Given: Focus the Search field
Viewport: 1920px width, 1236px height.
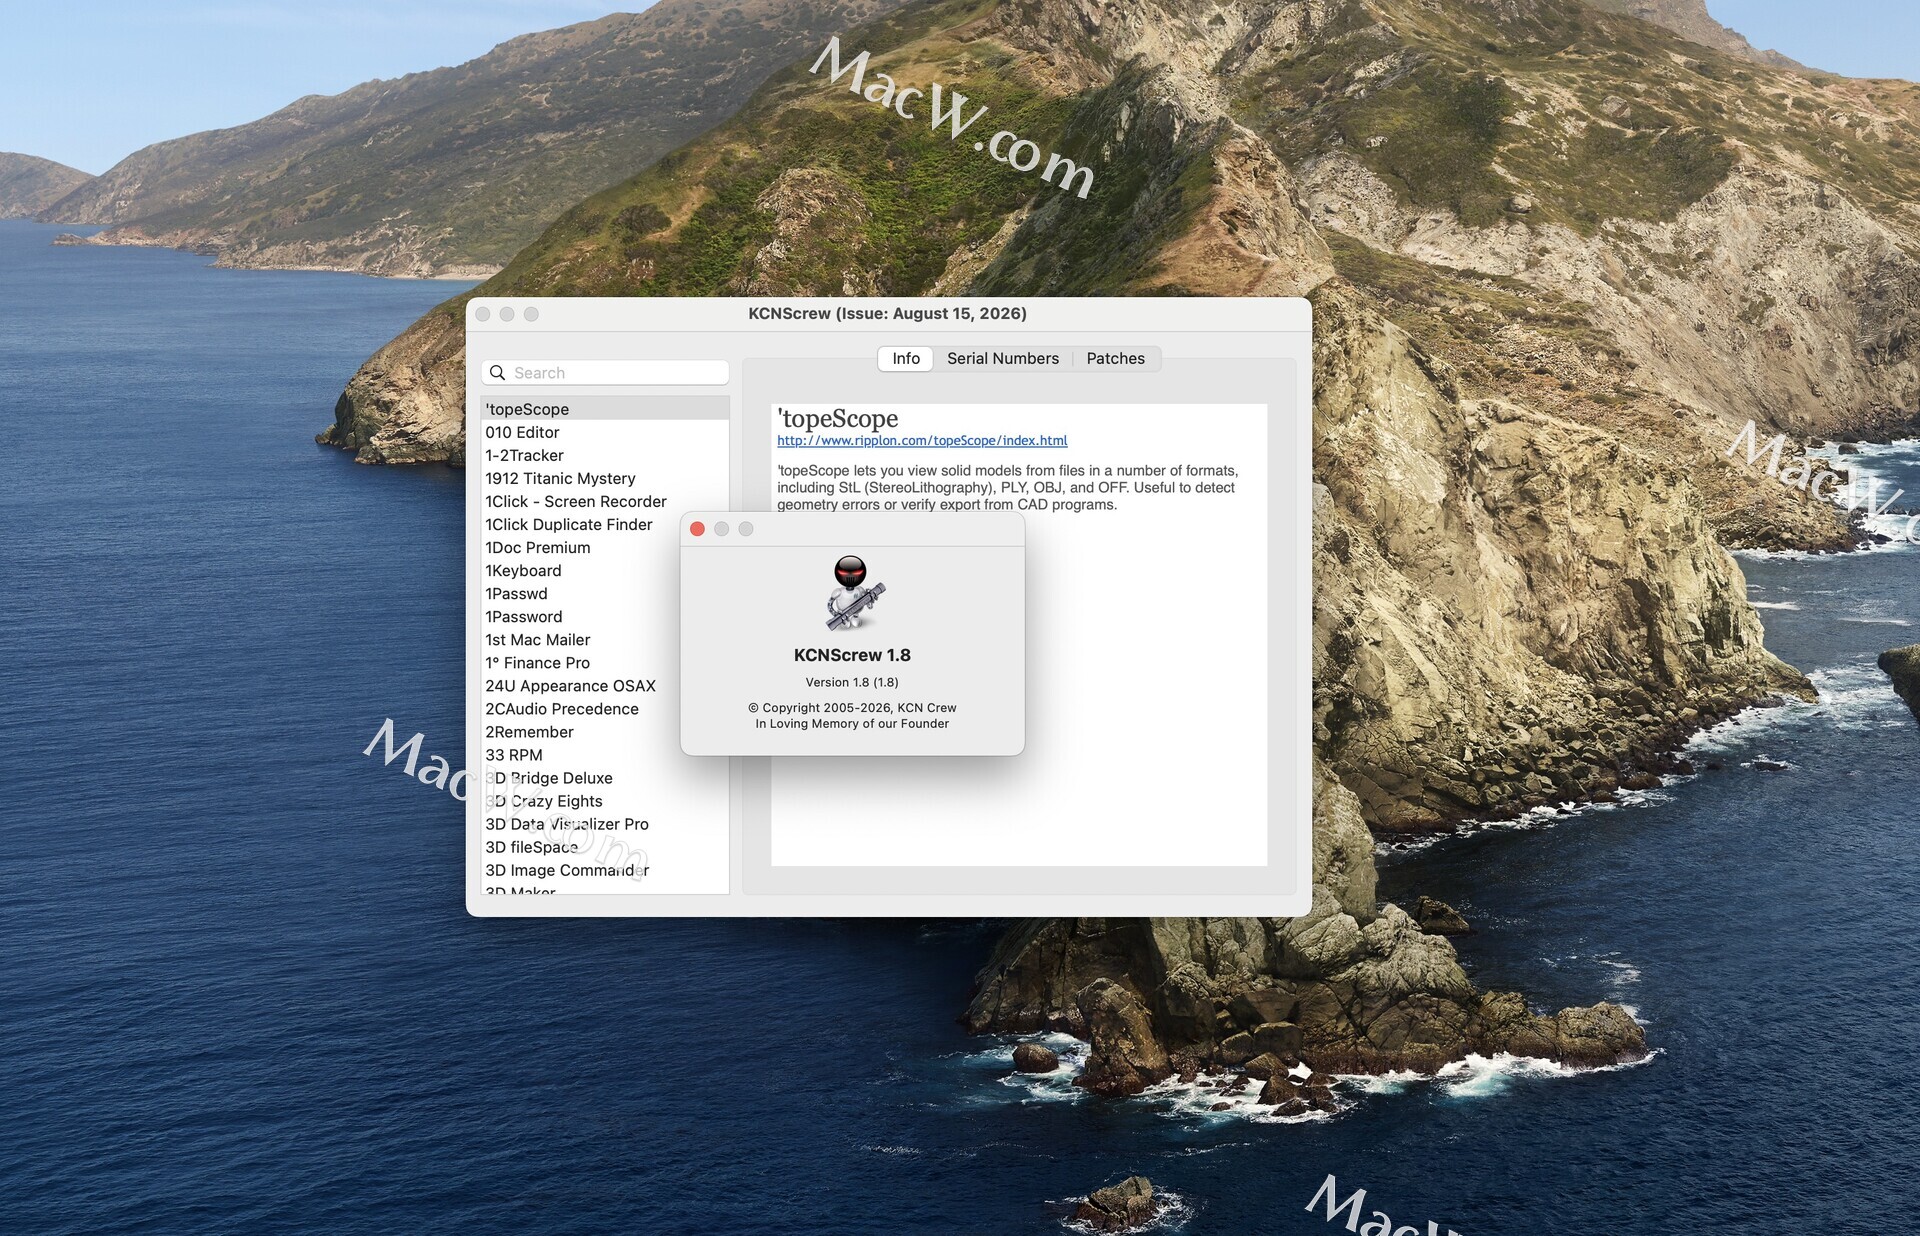Looking at the screenshot, I should point(605,373).
